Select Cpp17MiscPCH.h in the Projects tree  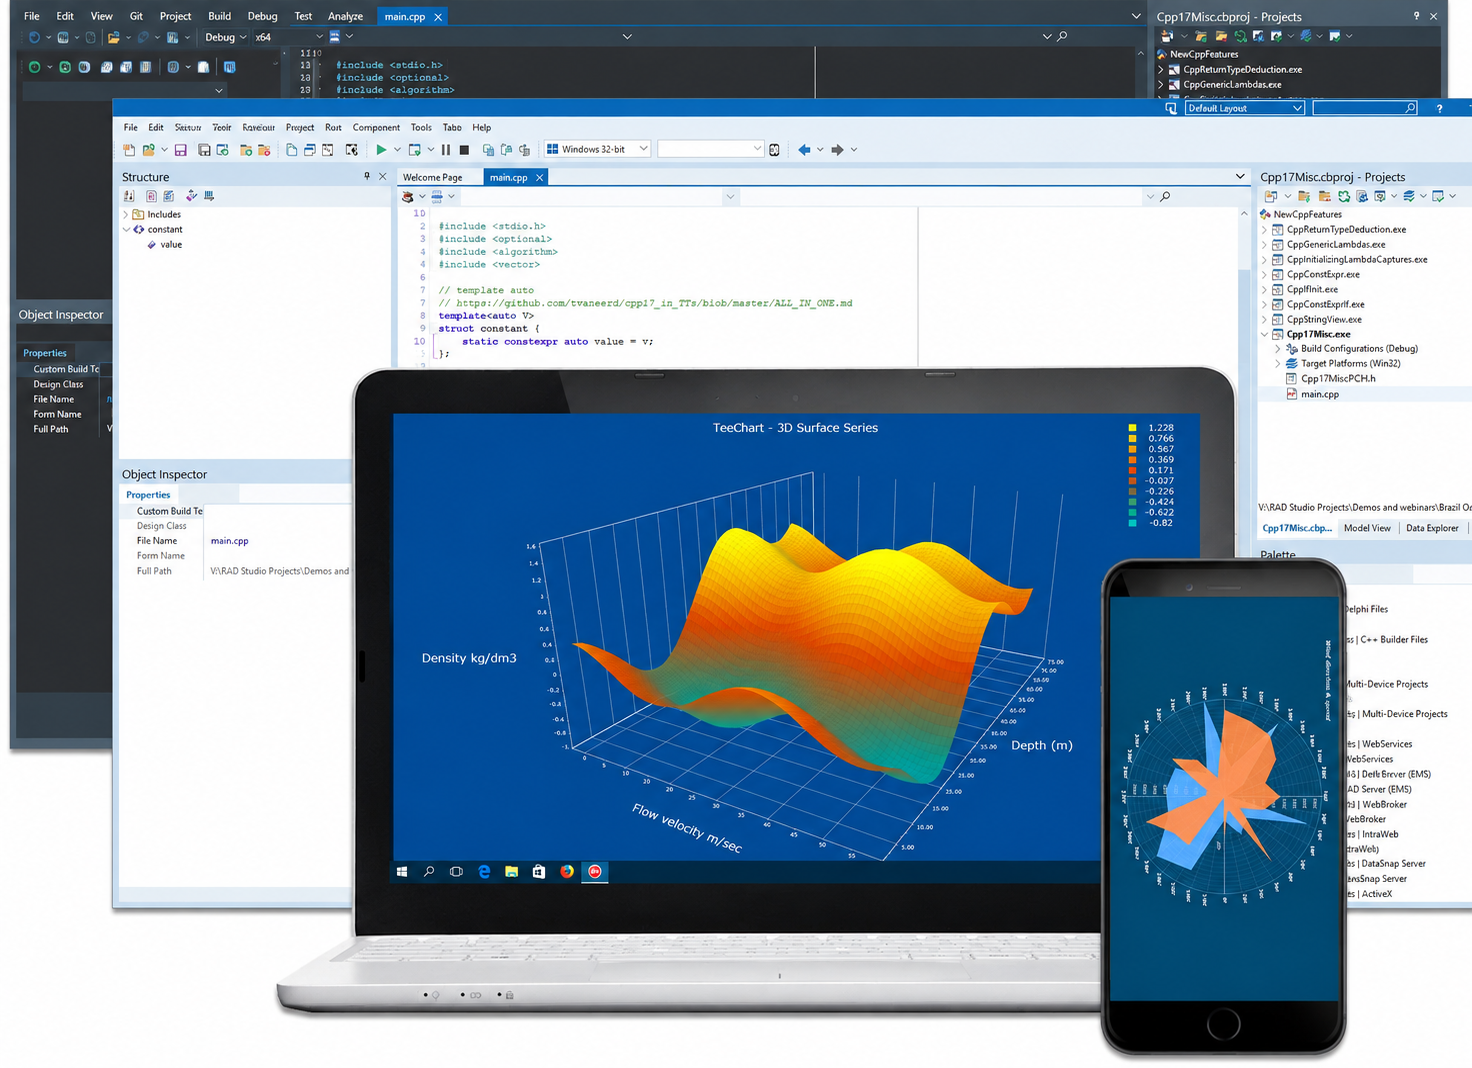pyautogui.click(x=1338, y=379)
